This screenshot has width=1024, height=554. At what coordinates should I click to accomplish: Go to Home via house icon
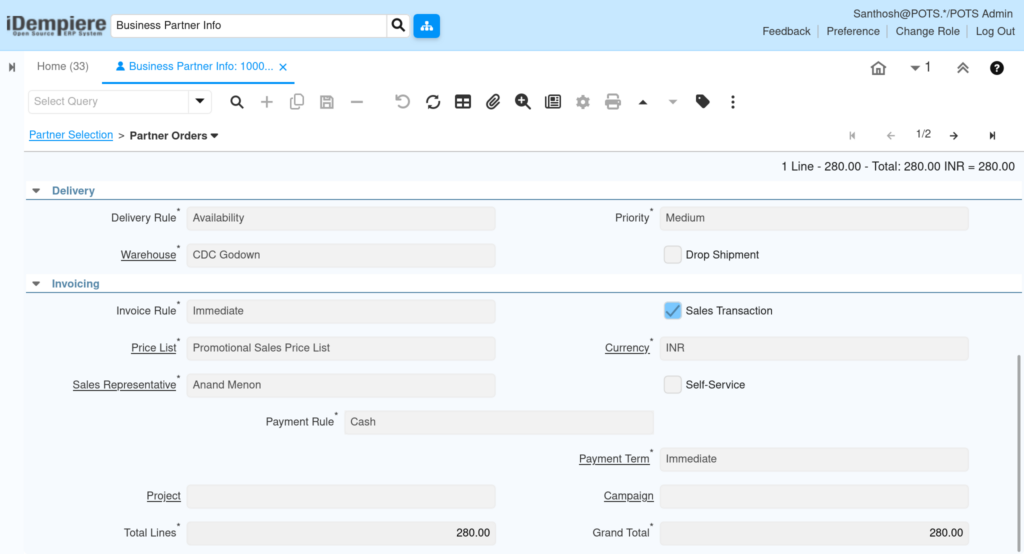coord(878,68)
